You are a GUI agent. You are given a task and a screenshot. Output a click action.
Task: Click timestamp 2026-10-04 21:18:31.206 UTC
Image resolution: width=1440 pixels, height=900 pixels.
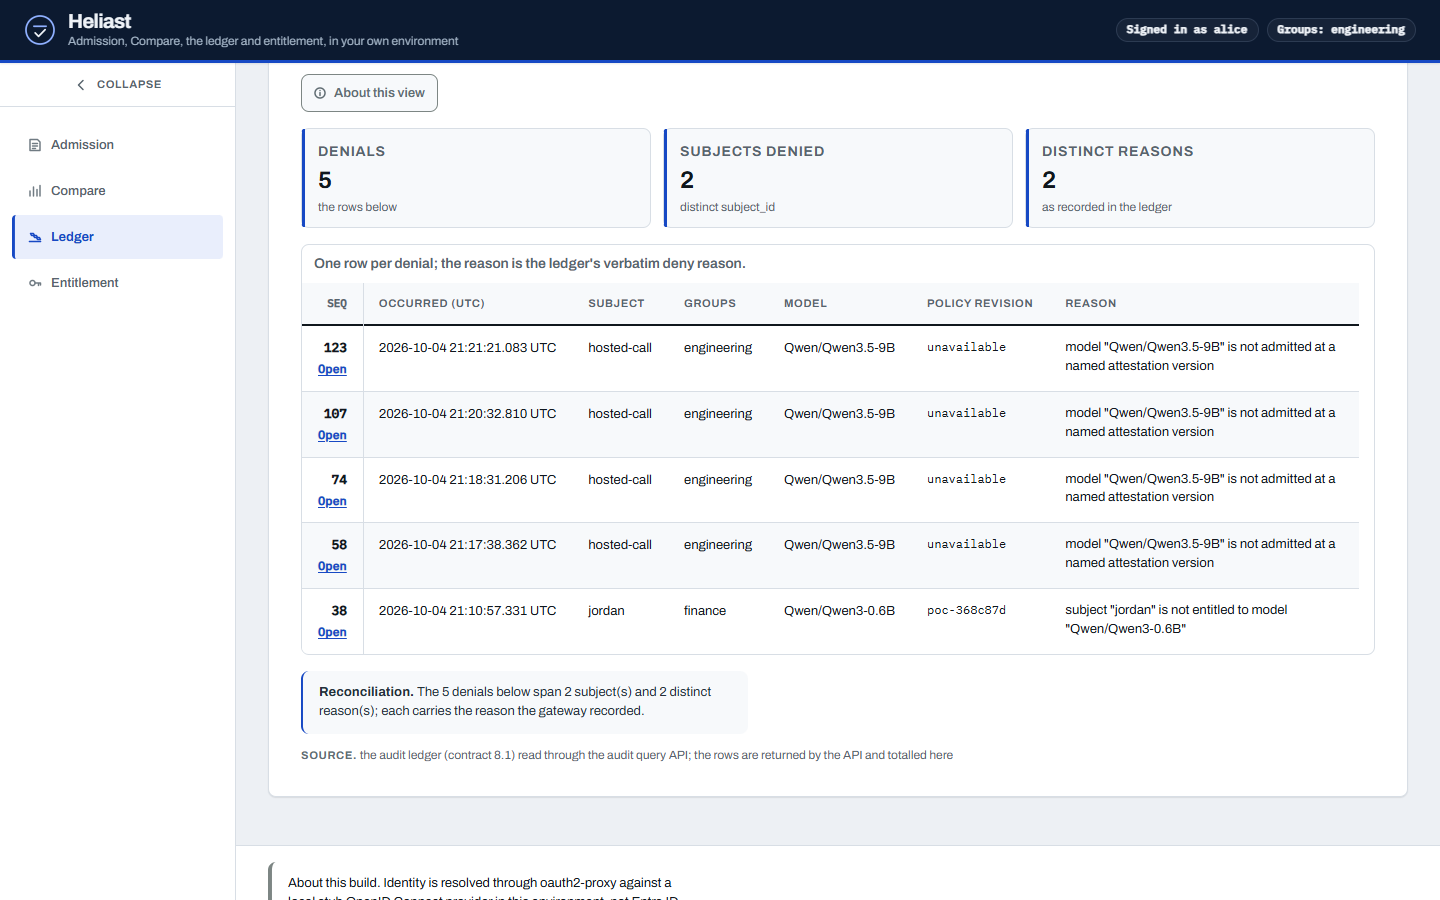(x=467, y=480)
